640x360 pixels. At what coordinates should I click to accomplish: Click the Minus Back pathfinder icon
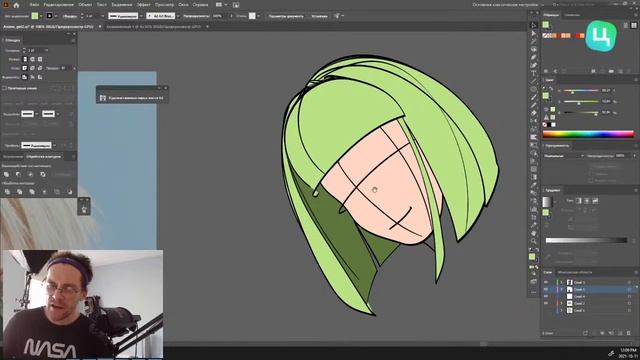(69, 191)
